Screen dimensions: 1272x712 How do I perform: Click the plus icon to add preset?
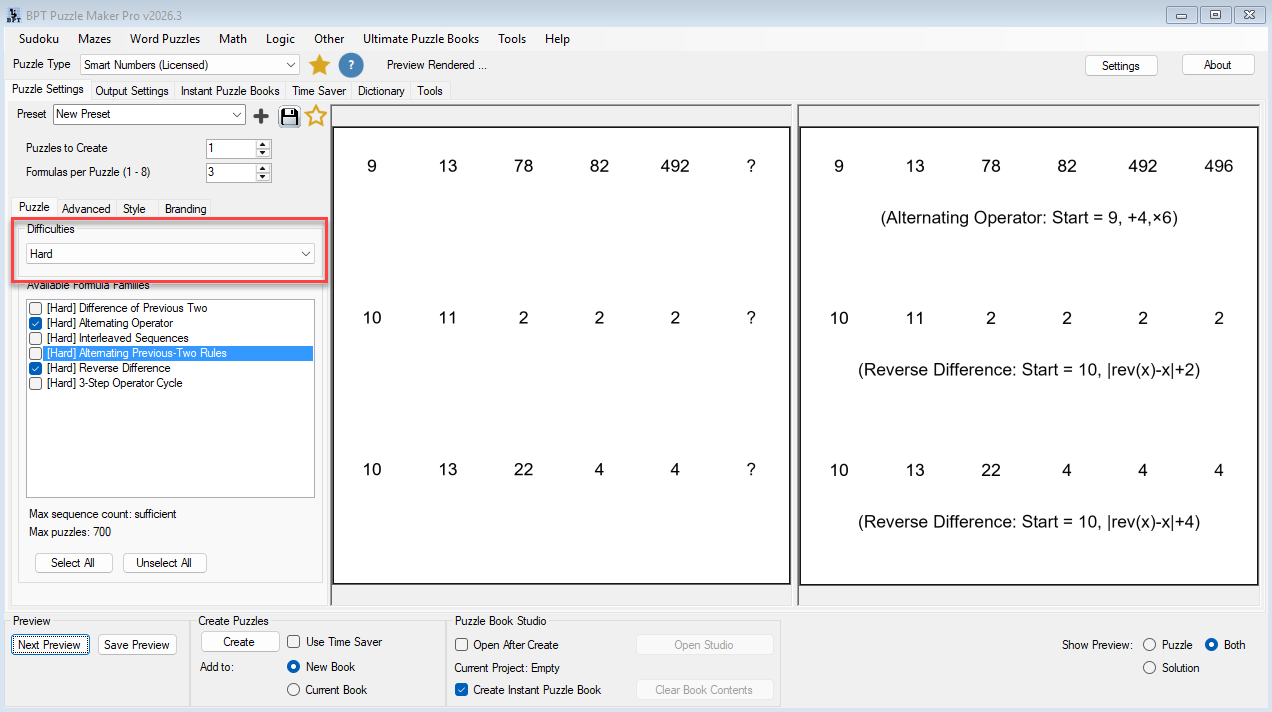click(261, 116)
